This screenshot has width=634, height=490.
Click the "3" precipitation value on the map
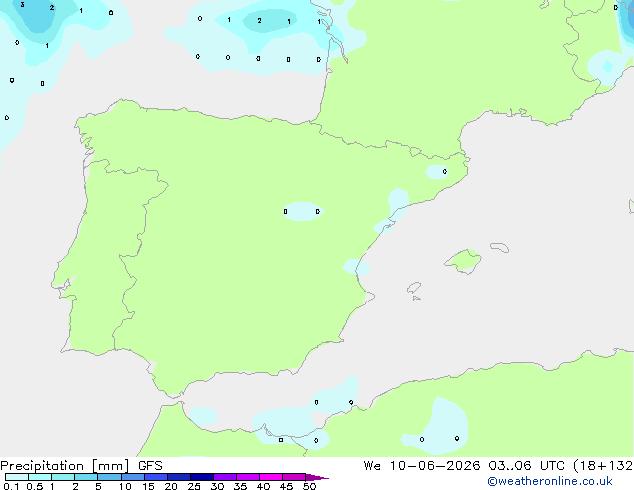(x=22, y=5)
